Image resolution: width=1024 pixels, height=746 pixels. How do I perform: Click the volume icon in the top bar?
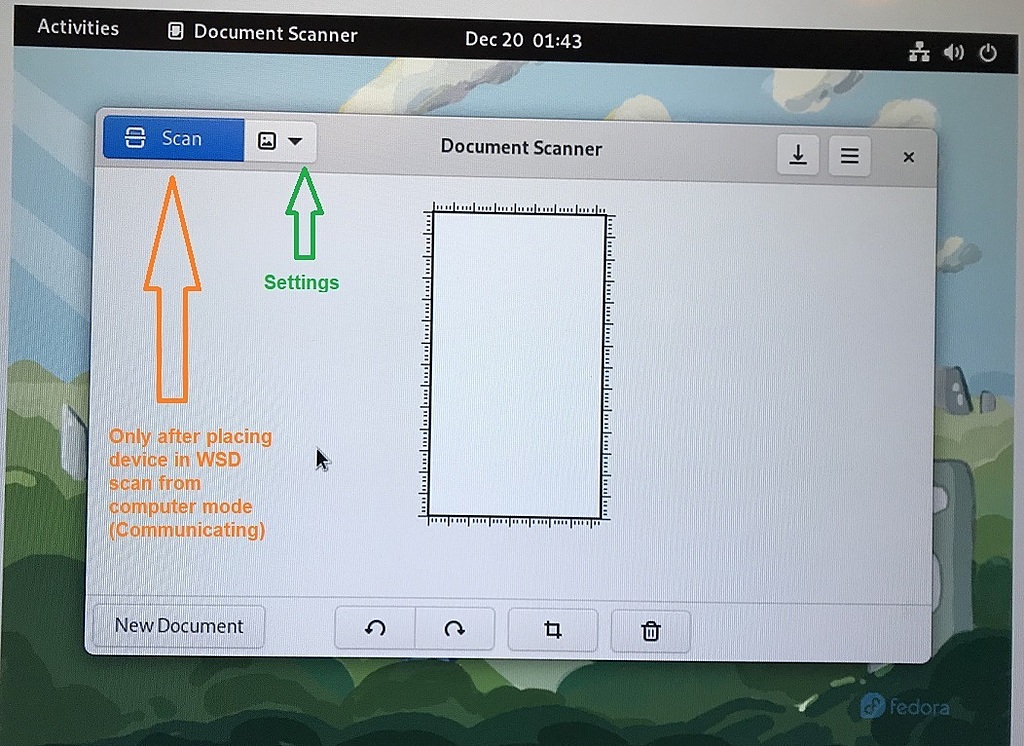953,51
